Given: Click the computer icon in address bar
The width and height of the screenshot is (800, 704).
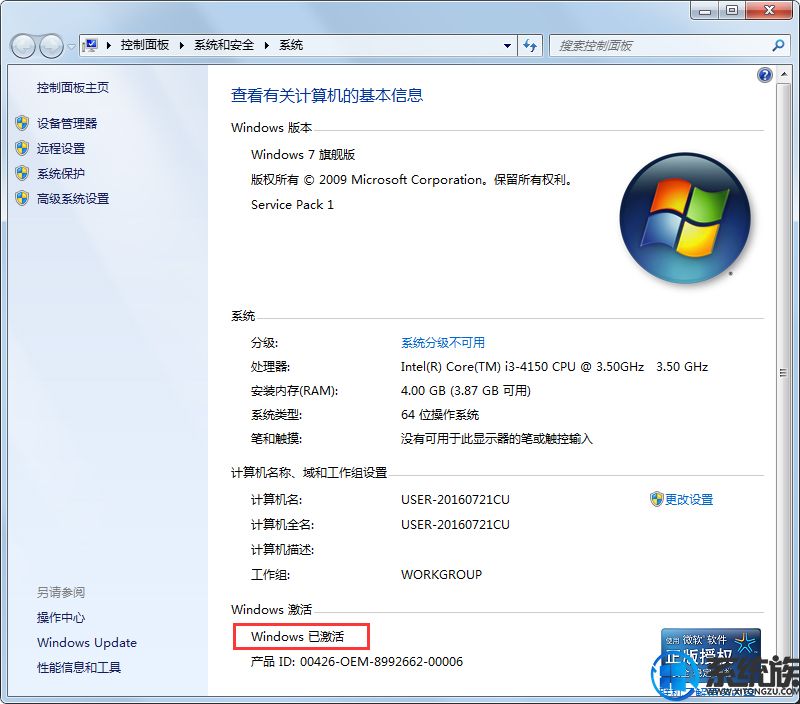Looking at the screenshot, I should tap(91, 45).
